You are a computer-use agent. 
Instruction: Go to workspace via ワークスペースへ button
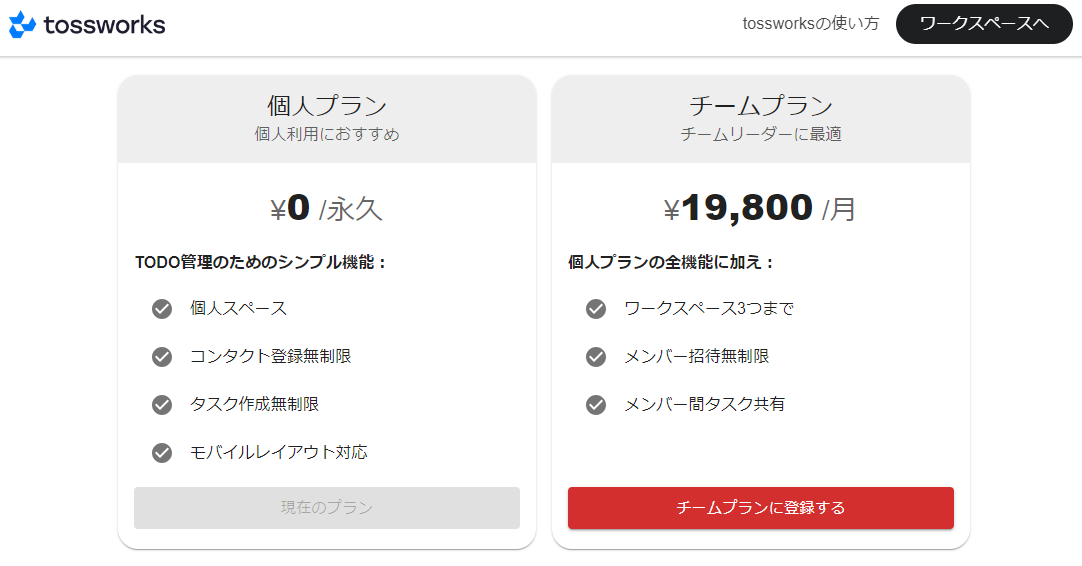point(984,24)
